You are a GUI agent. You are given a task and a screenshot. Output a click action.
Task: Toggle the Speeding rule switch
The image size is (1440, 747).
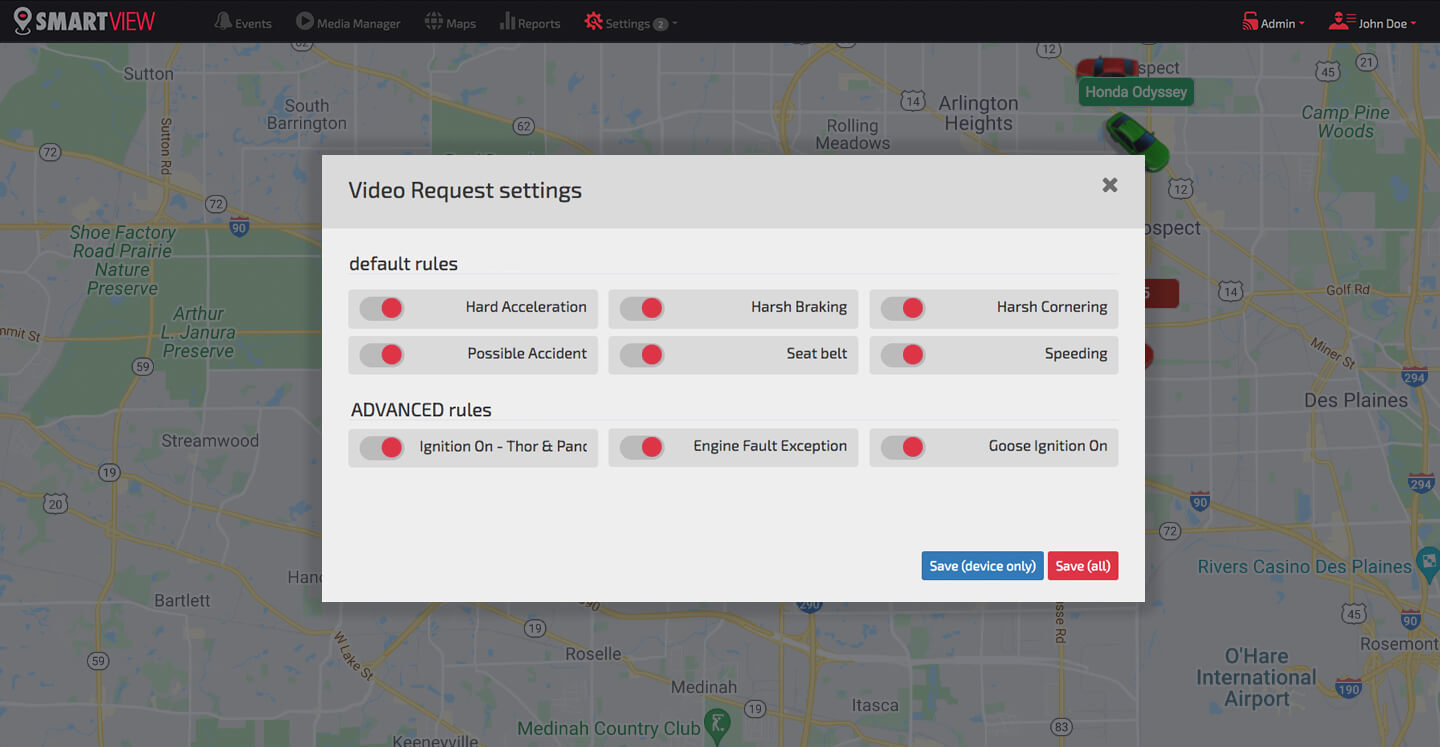click(x=902, y=354)
